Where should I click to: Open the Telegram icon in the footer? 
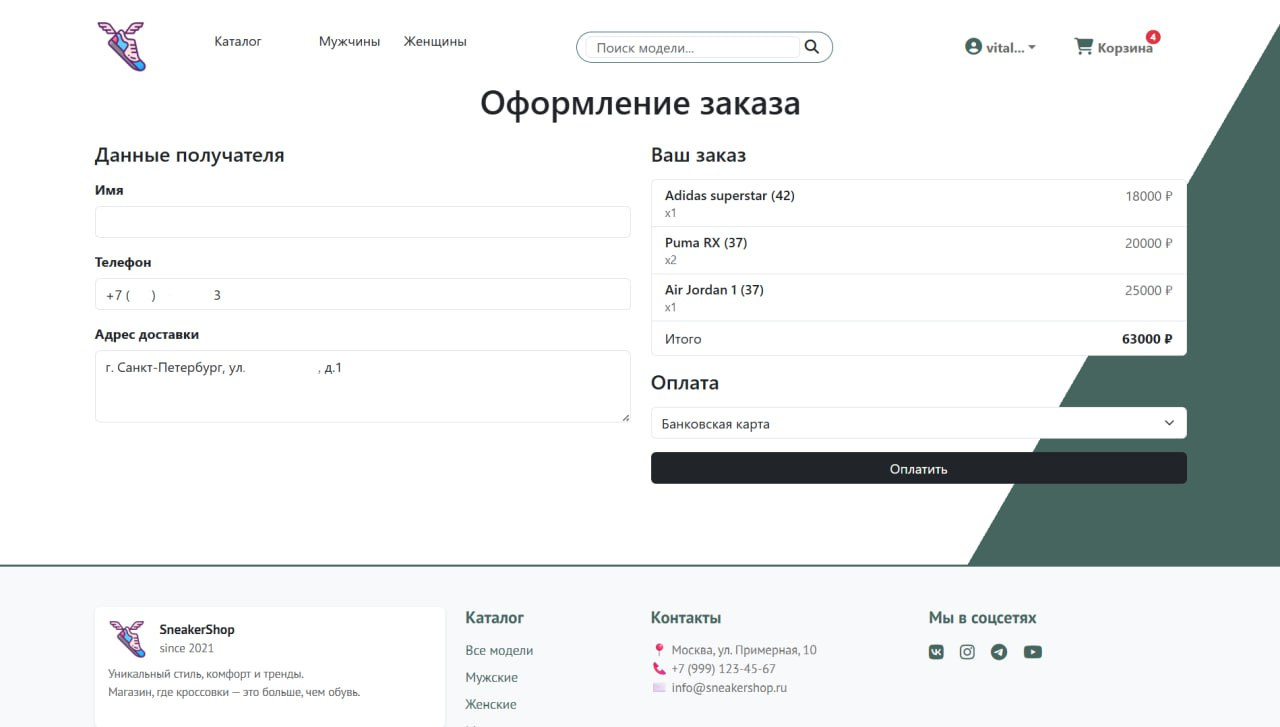pos(999,652)
